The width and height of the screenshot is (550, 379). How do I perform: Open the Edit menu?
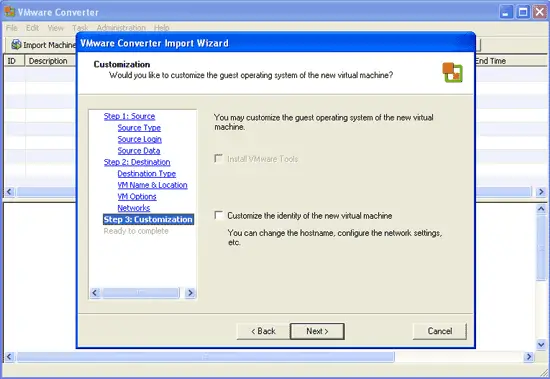pyautogui.click(x=33, y=28)
